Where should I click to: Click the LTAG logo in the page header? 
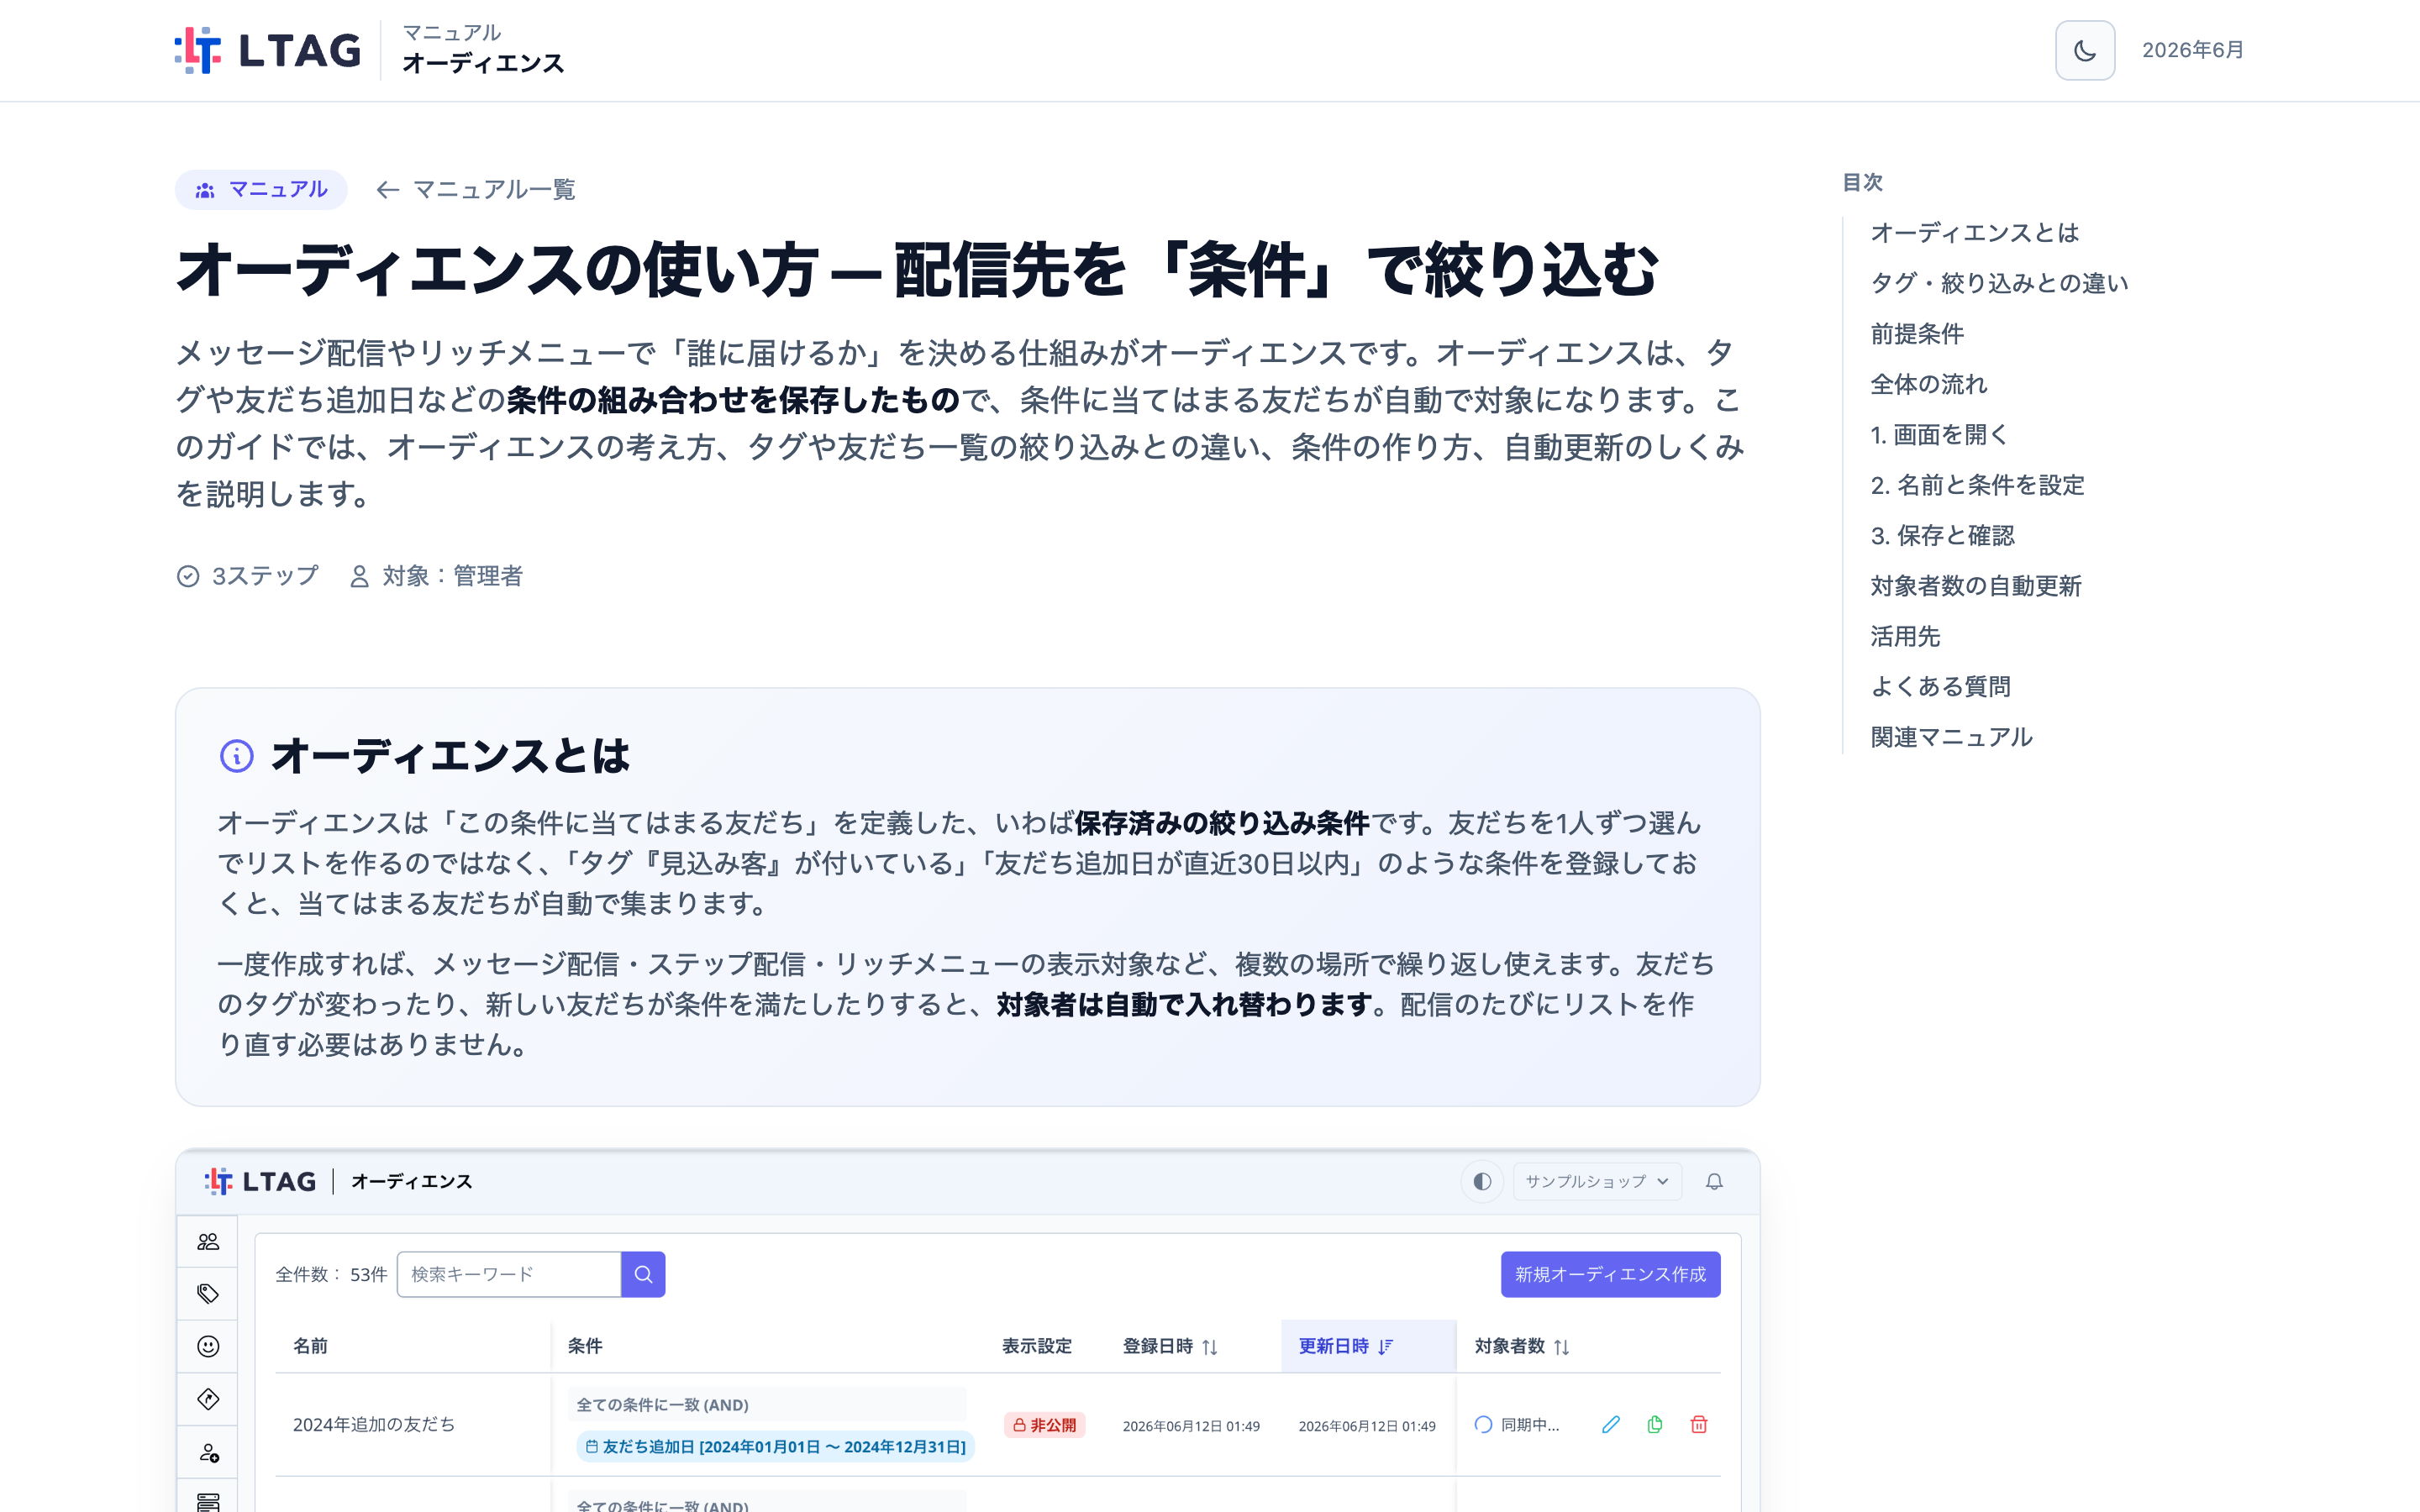point(268,50)
